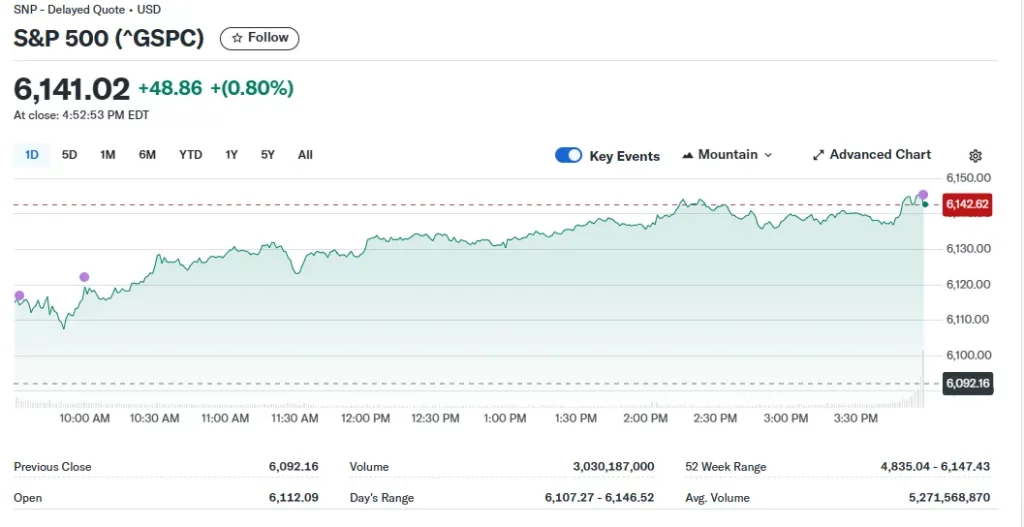Viewport: 1024px width, 527px height.
Task: Select the YTD range tab
Action: (x=190, y=155)
